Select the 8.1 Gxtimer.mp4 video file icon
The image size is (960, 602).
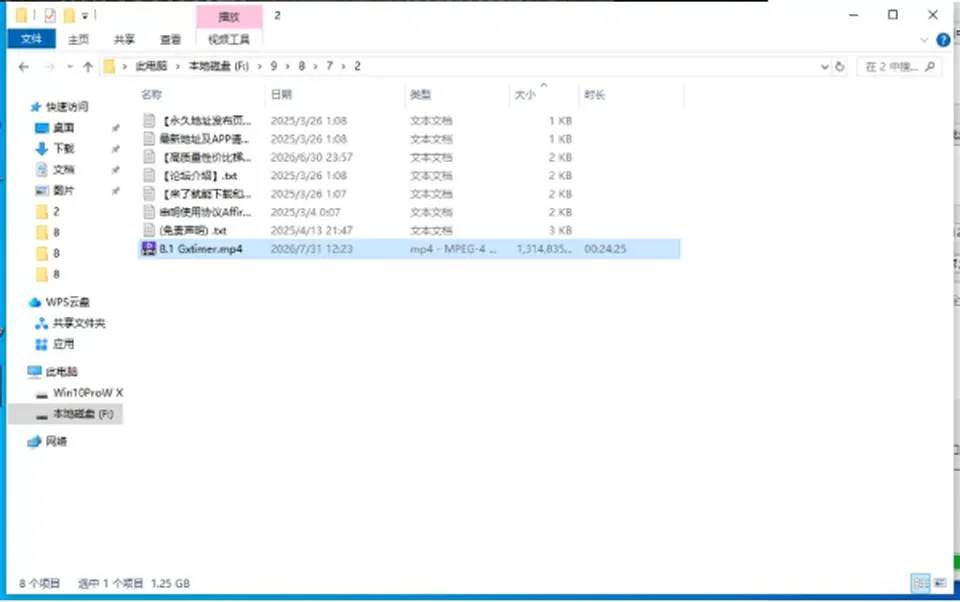[148, 249]
